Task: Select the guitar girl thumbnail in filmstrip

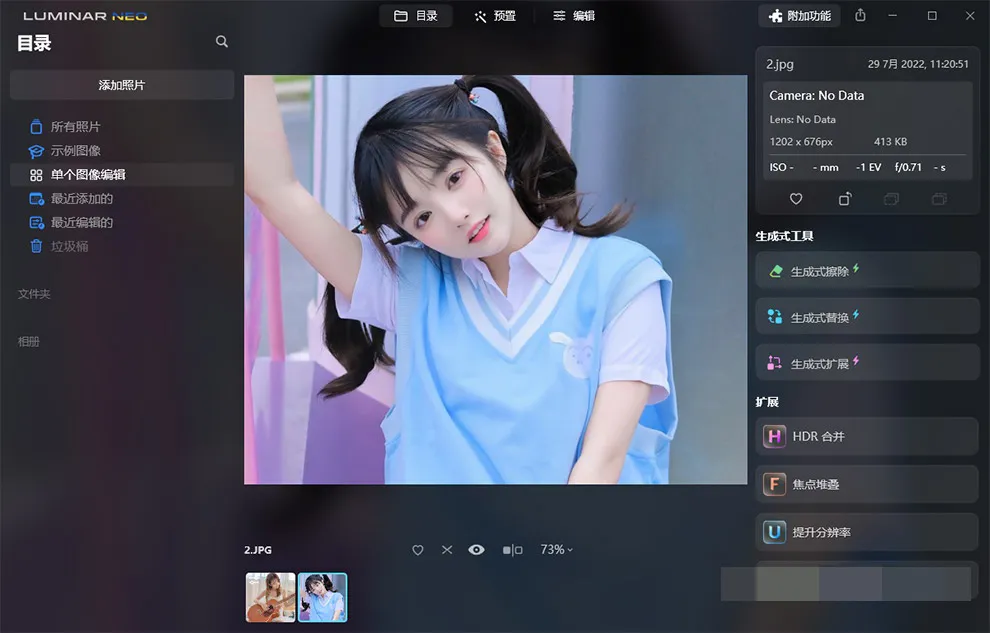Action: tap(271, 597)
